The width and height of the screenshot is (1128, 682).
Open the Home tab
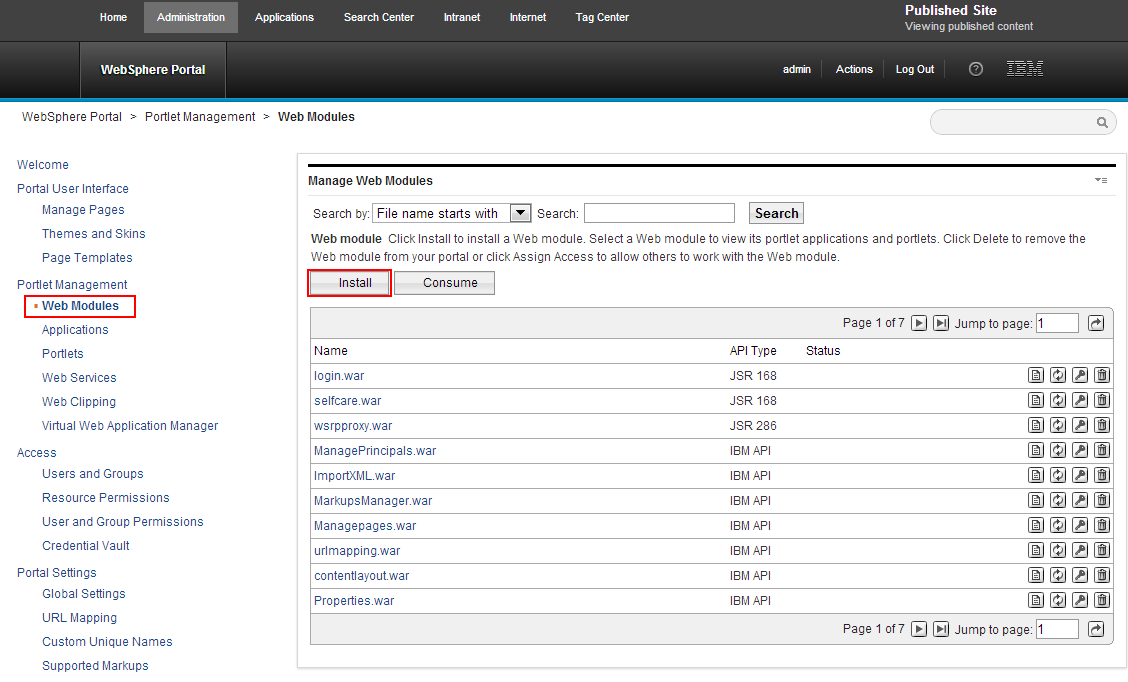pos(113,17)
